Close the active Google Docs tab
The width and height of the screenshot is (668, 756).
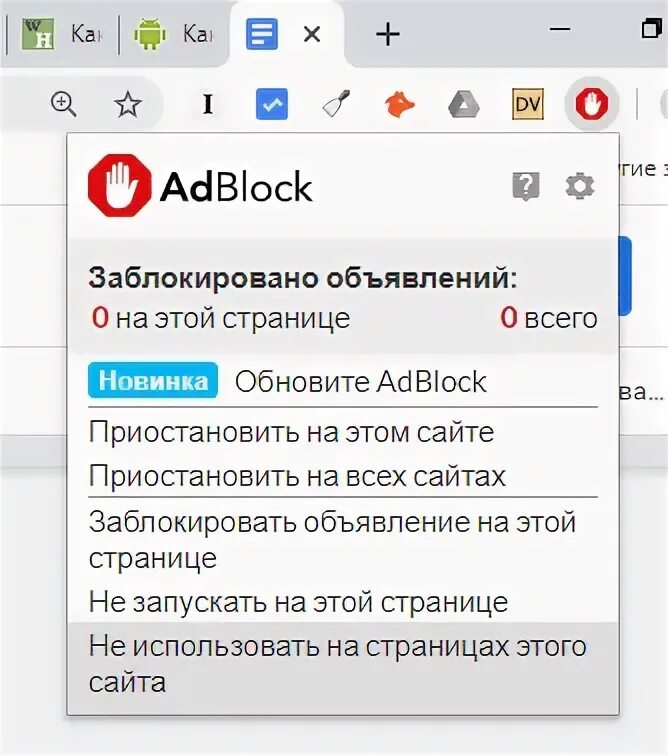pos(312,34)
